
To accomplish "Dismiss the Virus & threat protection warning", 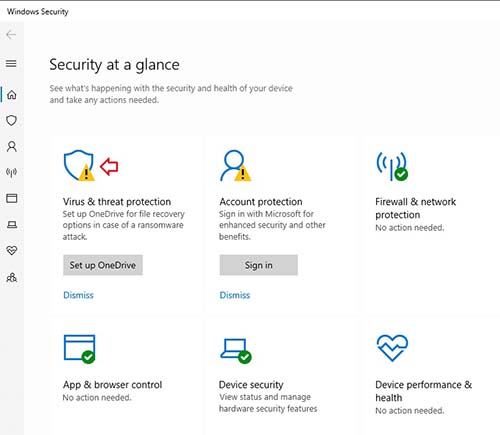I will 78,295.
